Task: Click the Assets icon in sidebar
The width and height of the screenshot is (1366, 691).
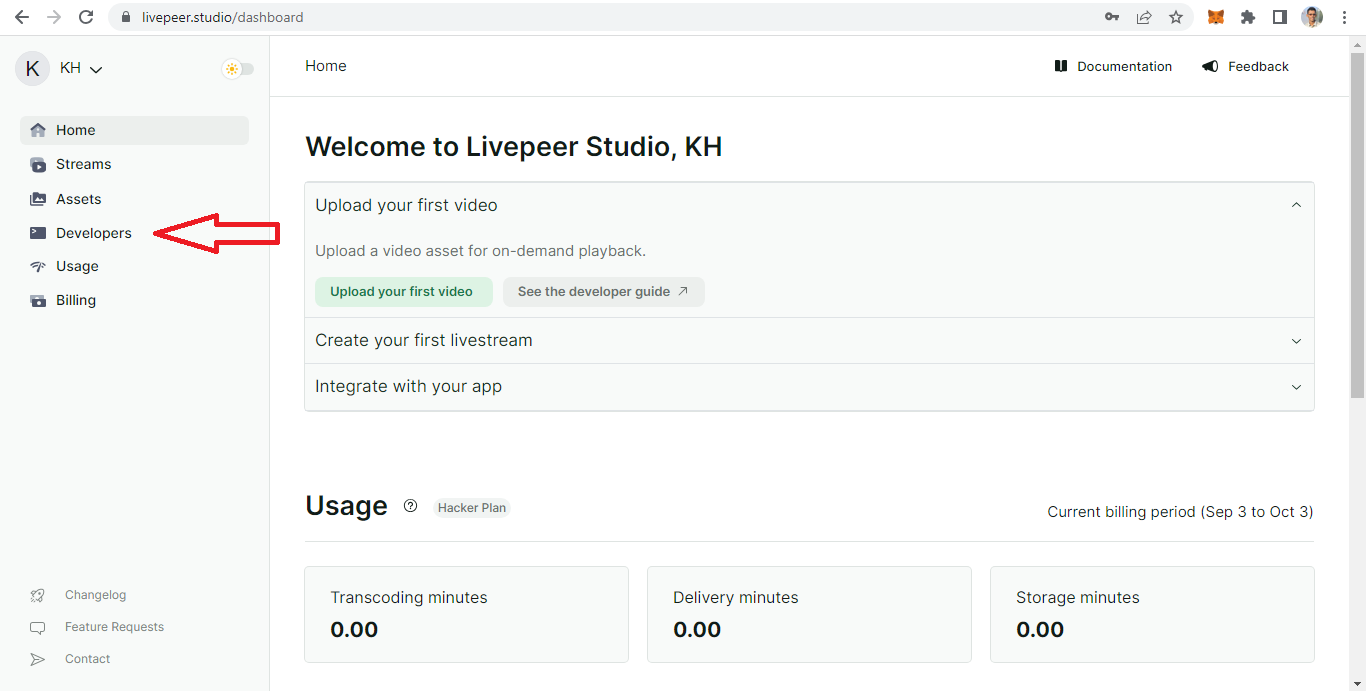Action: (x=38, y=199)
